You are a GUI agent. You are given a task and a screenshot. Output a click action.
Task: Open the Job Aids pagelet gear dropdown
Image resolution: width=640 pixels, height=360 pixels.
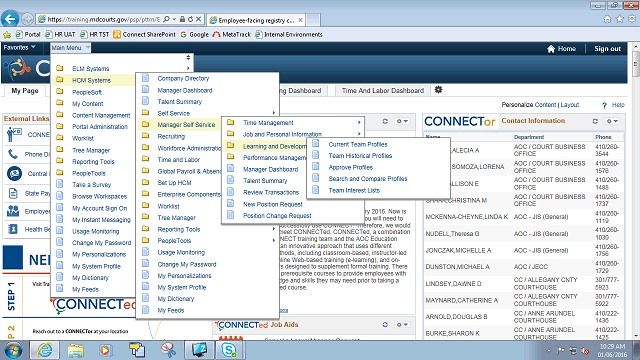[x=402, y=324]
